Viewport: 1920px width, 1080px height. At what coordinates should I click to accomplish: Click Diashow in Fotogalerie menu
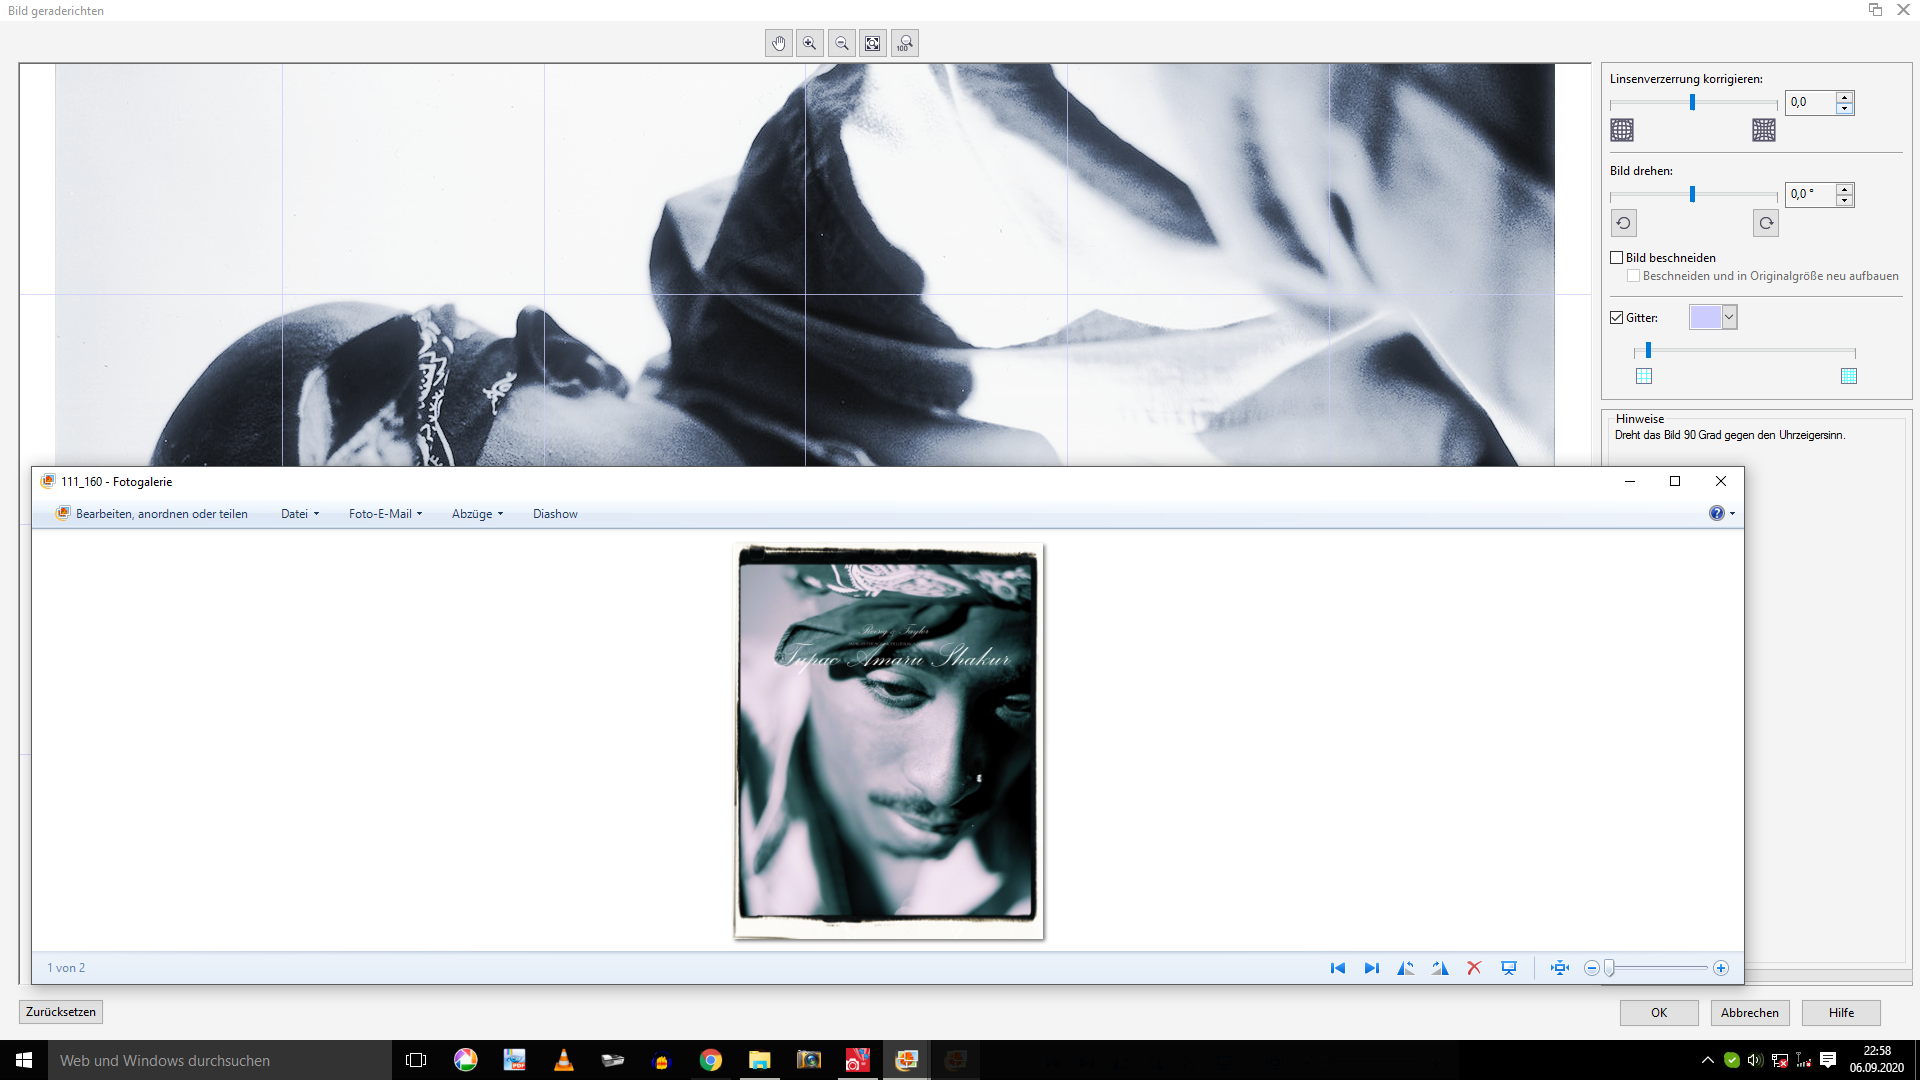pos(555,514)
